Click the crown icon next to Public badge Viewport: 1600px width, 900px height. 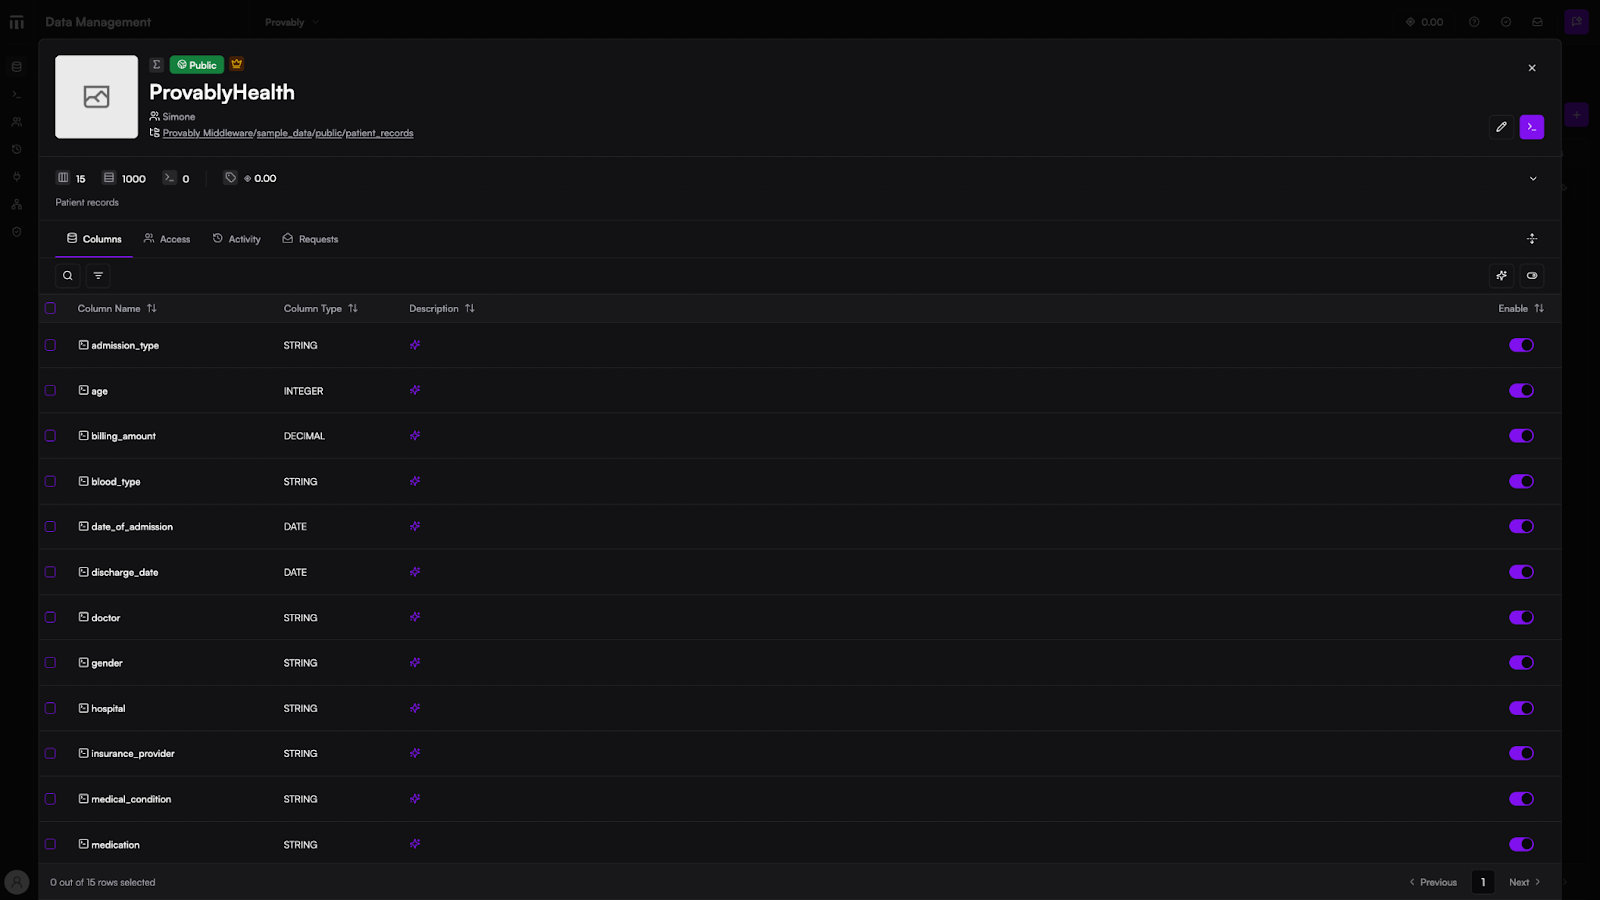pos(237,64)
